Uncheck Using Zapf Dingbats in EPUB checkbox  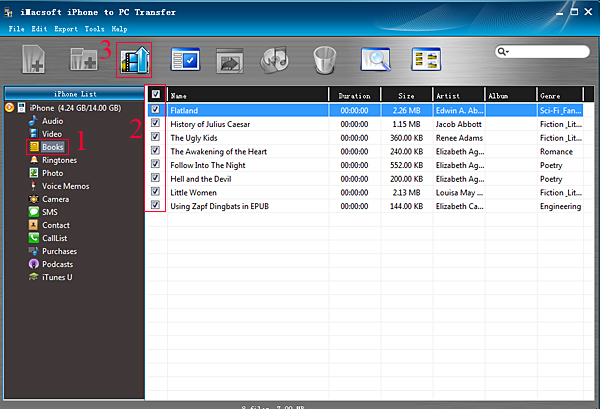pos(155,205)
